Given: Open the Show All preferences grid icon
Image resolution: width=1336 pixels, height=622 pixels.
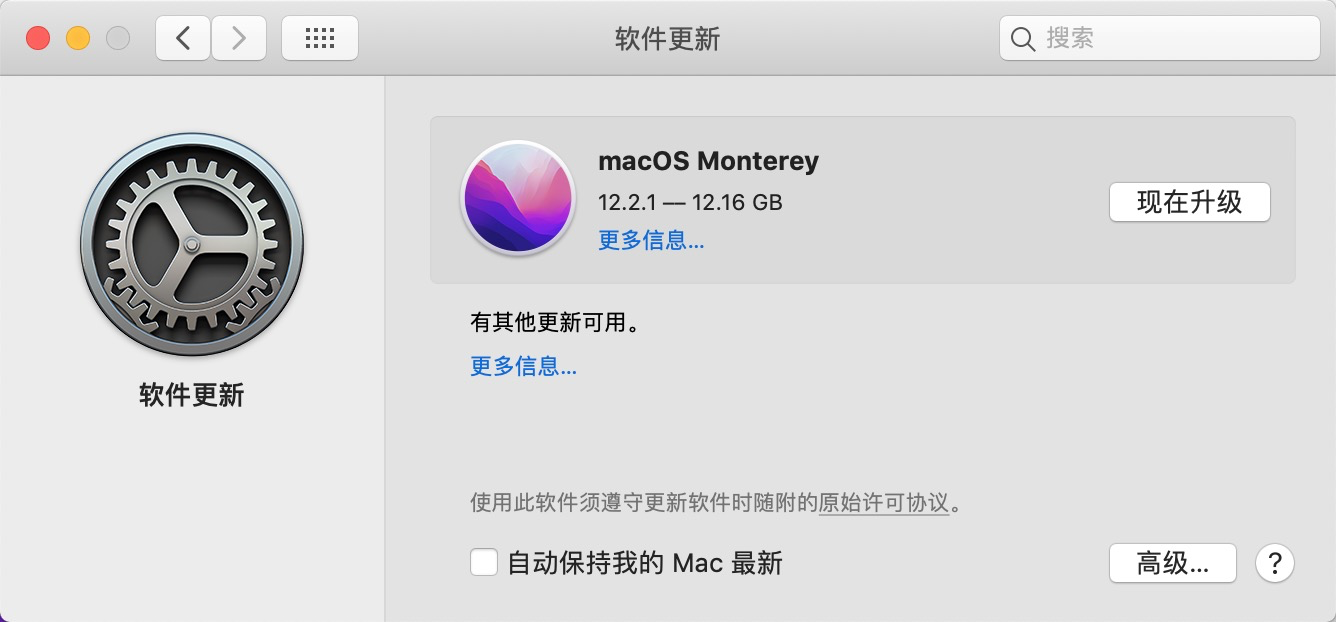Looking at the screenshot, I should pos(320,37).
